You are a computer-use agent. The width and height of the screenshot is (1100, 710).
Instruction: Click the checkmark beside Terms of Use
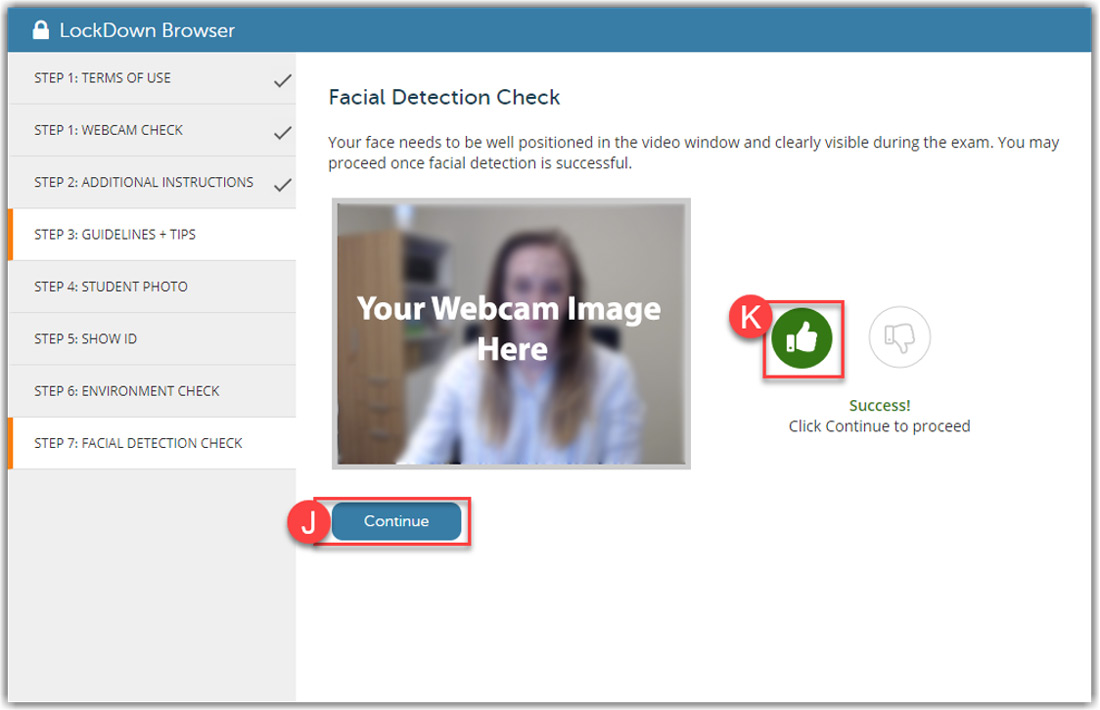tap(283, 80)
